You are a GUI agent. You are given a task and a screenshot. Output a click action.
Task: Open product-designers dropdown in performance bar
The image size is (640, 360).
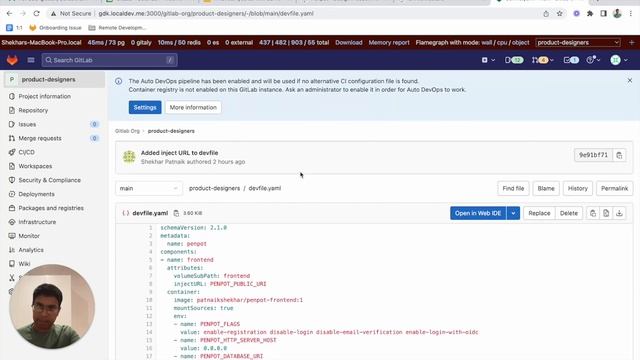pyautogui.click(x=578, y=42)
